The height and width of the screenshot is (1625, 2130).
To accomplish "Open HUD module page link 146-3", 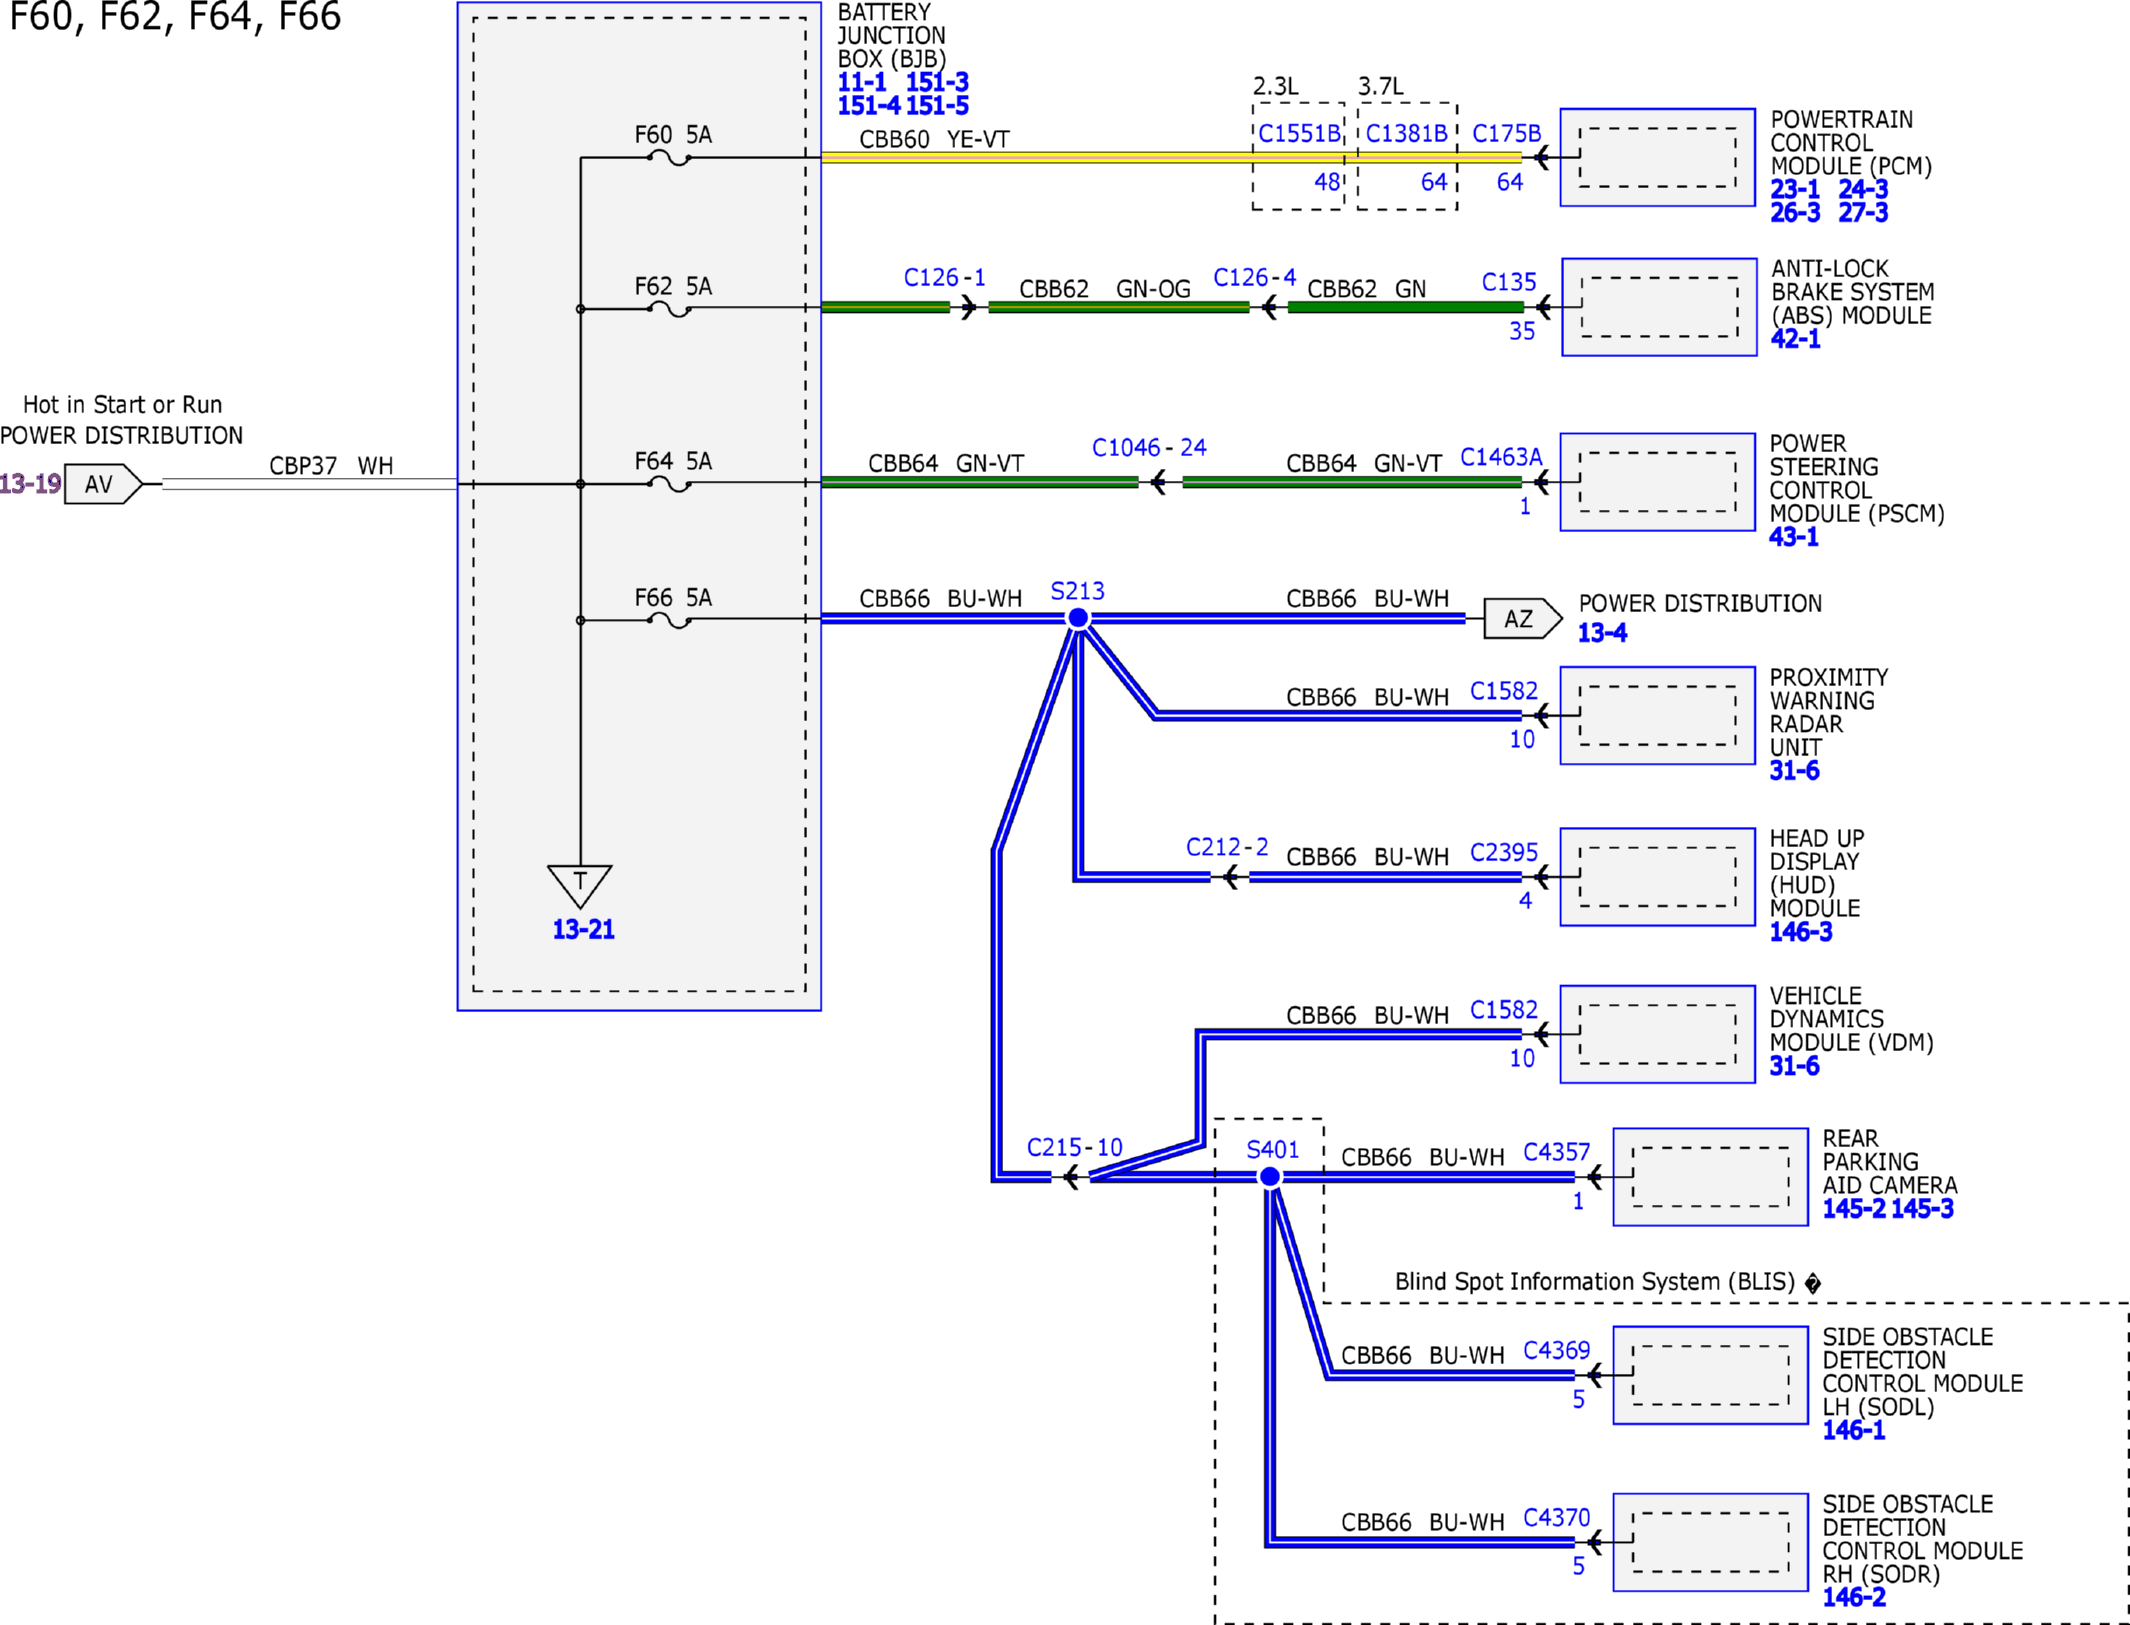I will tap(1801, 932).
